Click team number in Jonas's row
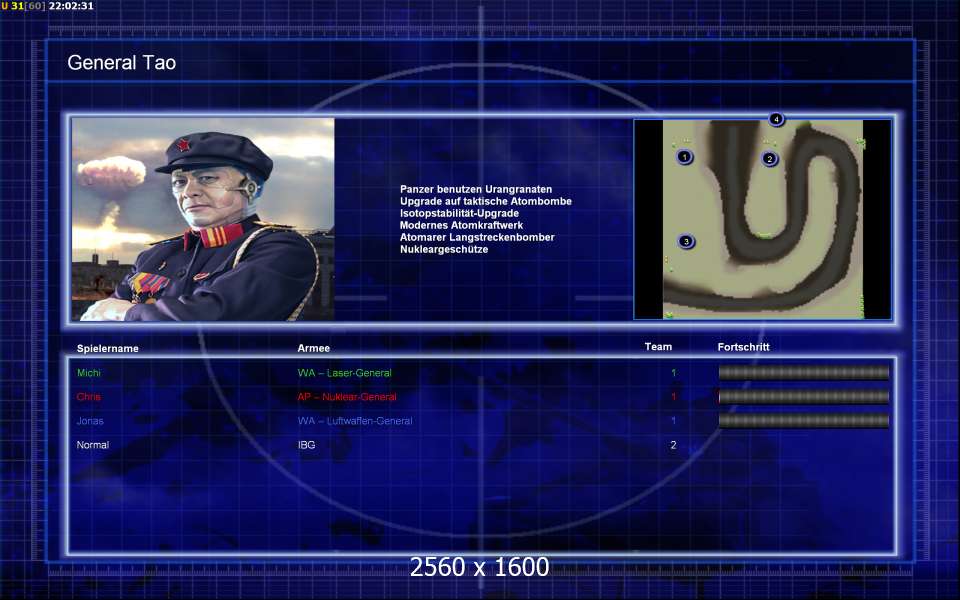The width and height of the screenshot is (960, 600). click(x=673, y=421)
